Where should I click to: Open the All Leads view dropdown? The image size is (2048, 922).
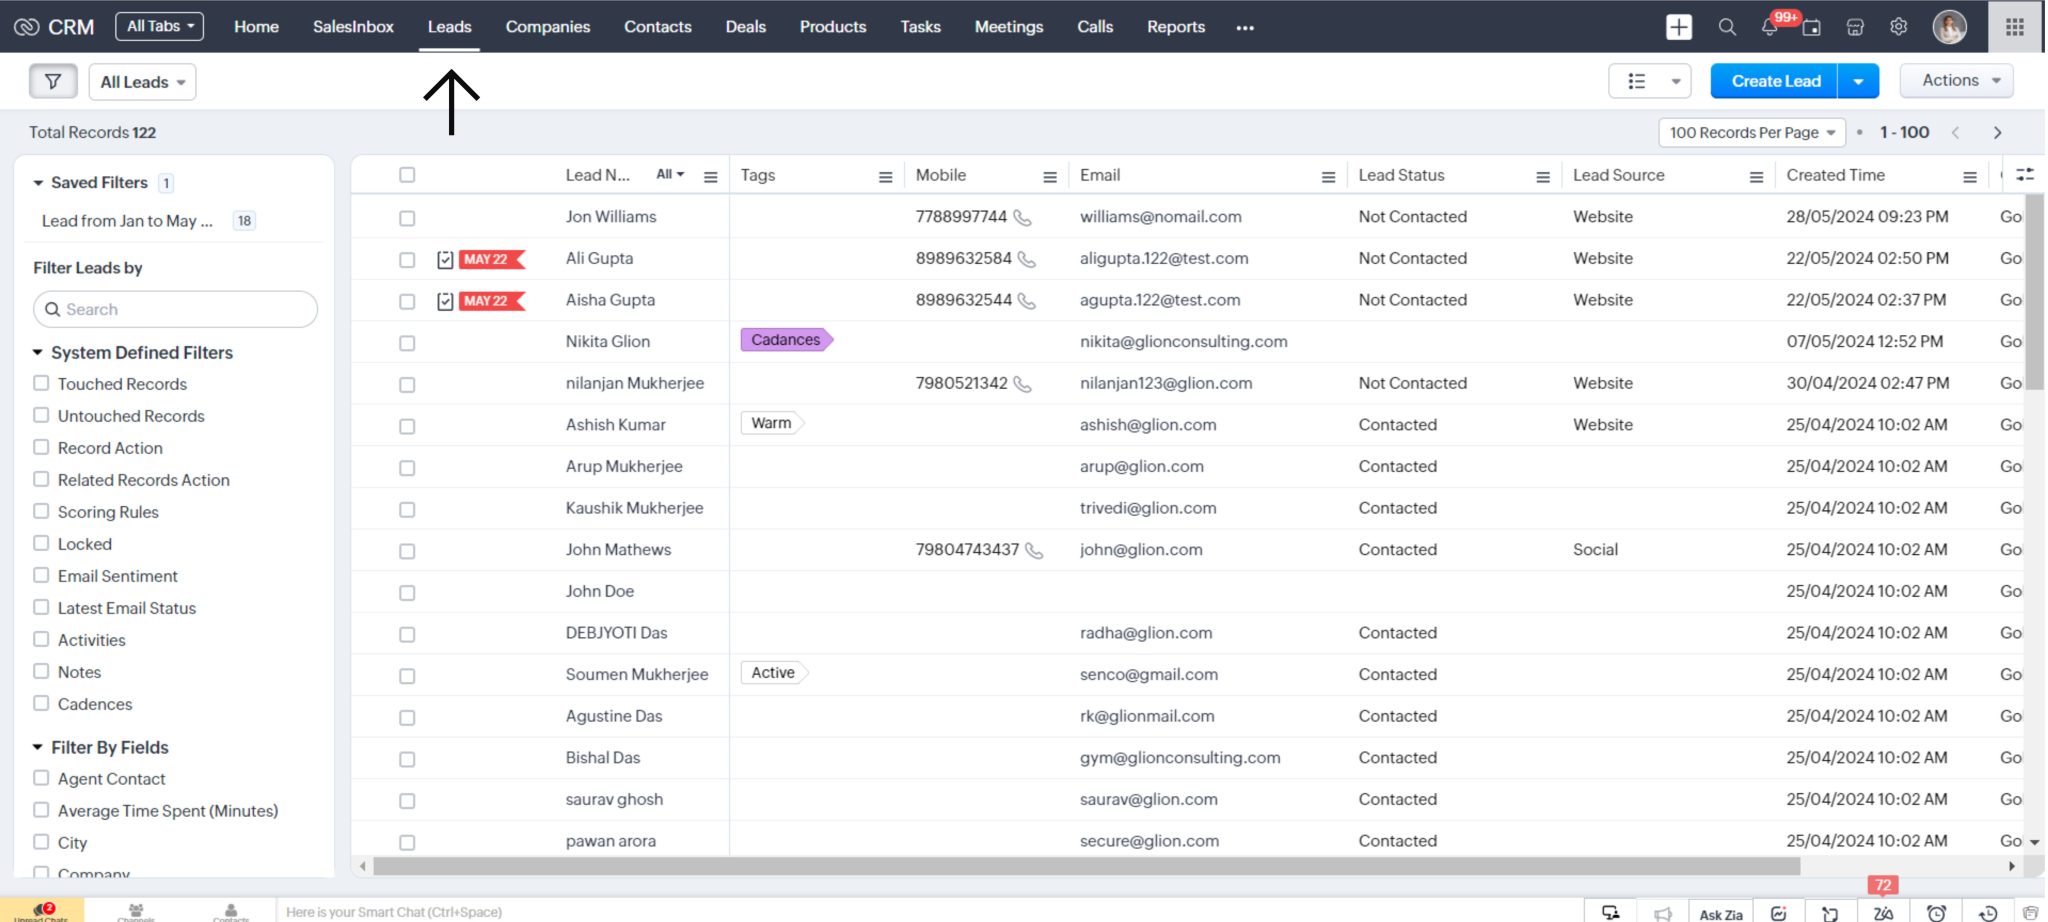tap(142, 82)
